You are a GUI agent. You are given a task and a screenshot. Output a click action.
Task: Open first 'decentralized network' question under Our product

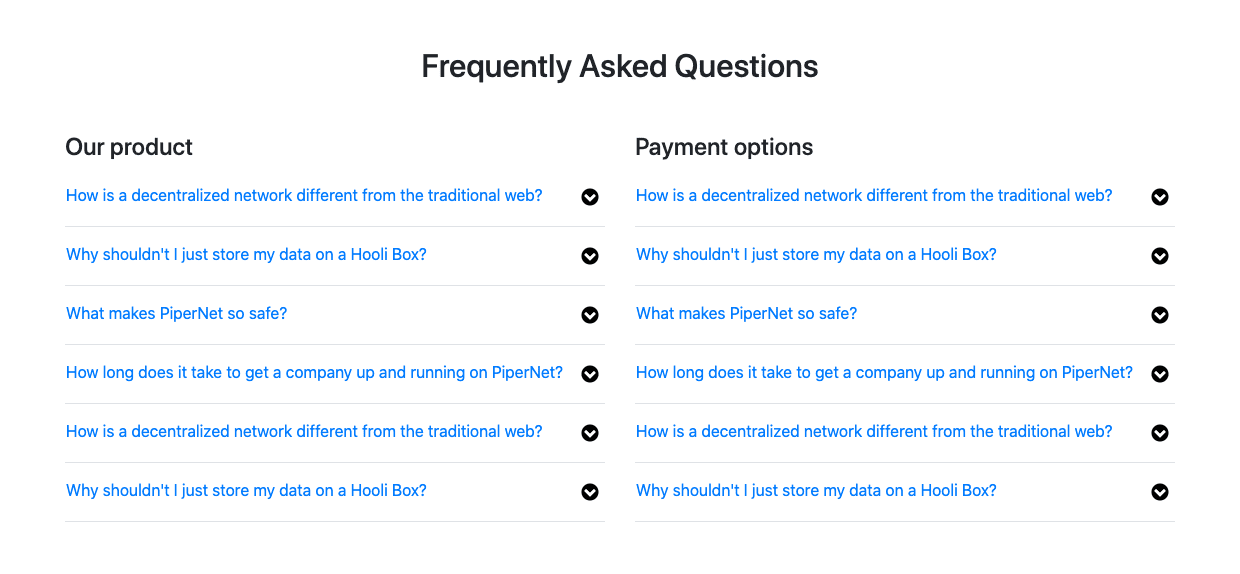pos(304,196)
